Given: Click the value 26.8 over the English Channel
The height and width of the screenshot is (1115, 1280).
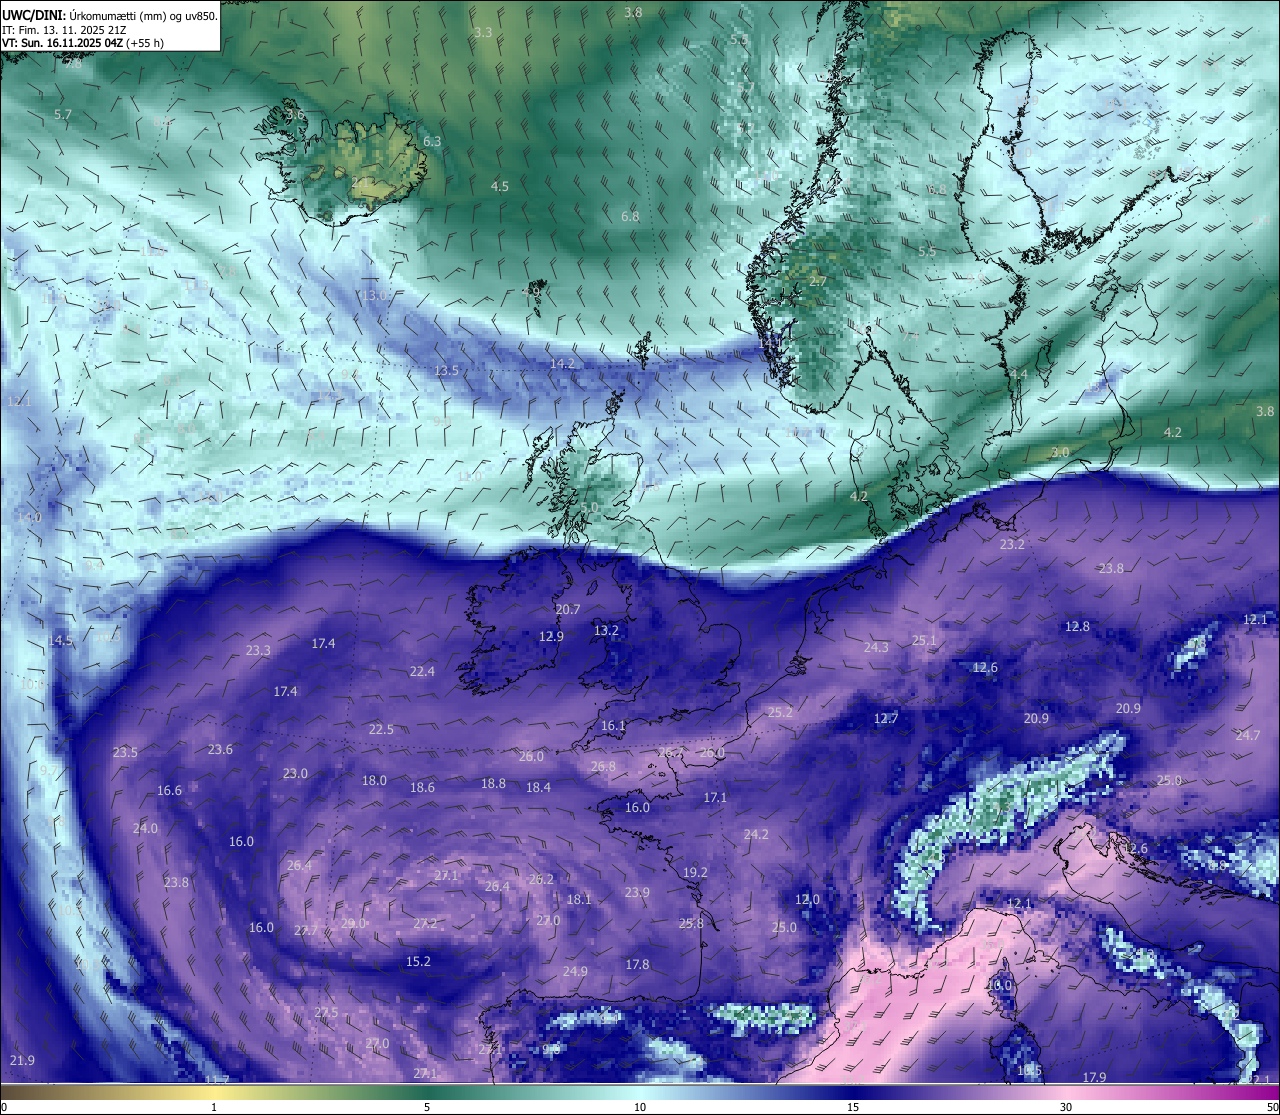Looking at the screenshot, I should click(x=603, y=766).
